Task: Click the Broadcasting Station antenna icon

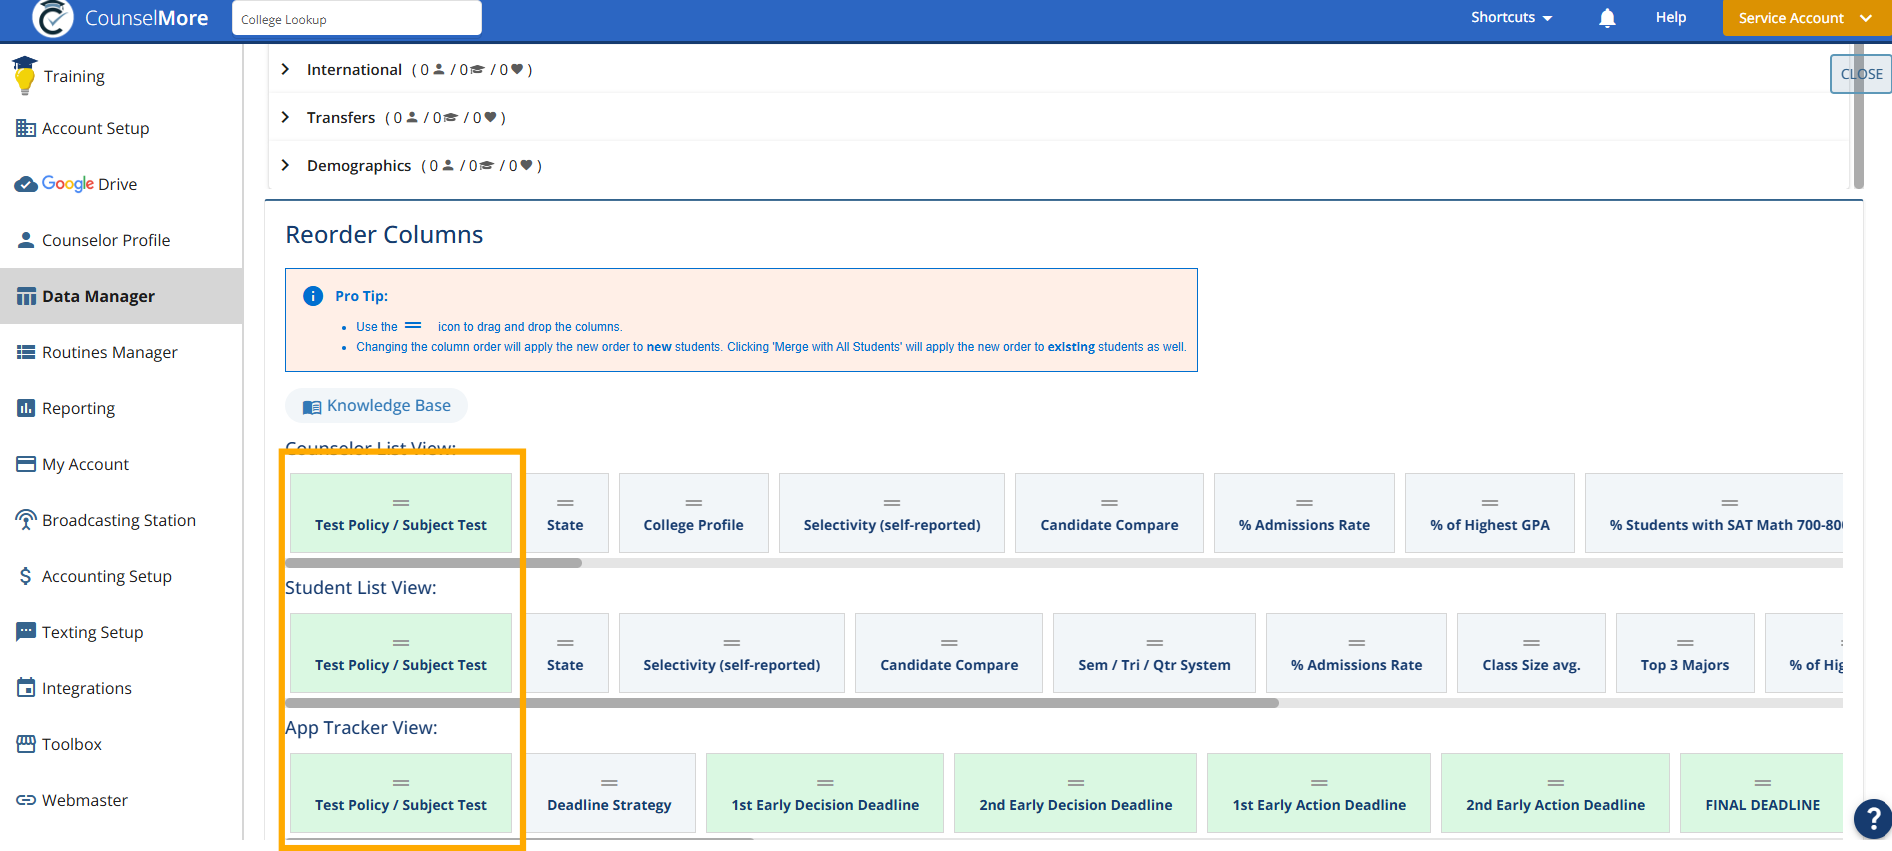Action: (x=26, y=520)
